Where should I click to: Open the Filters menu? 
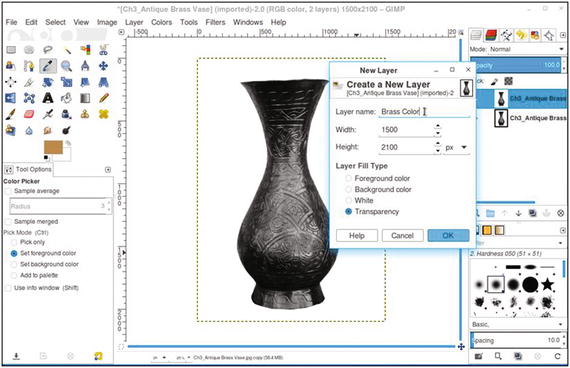[215, 23]
